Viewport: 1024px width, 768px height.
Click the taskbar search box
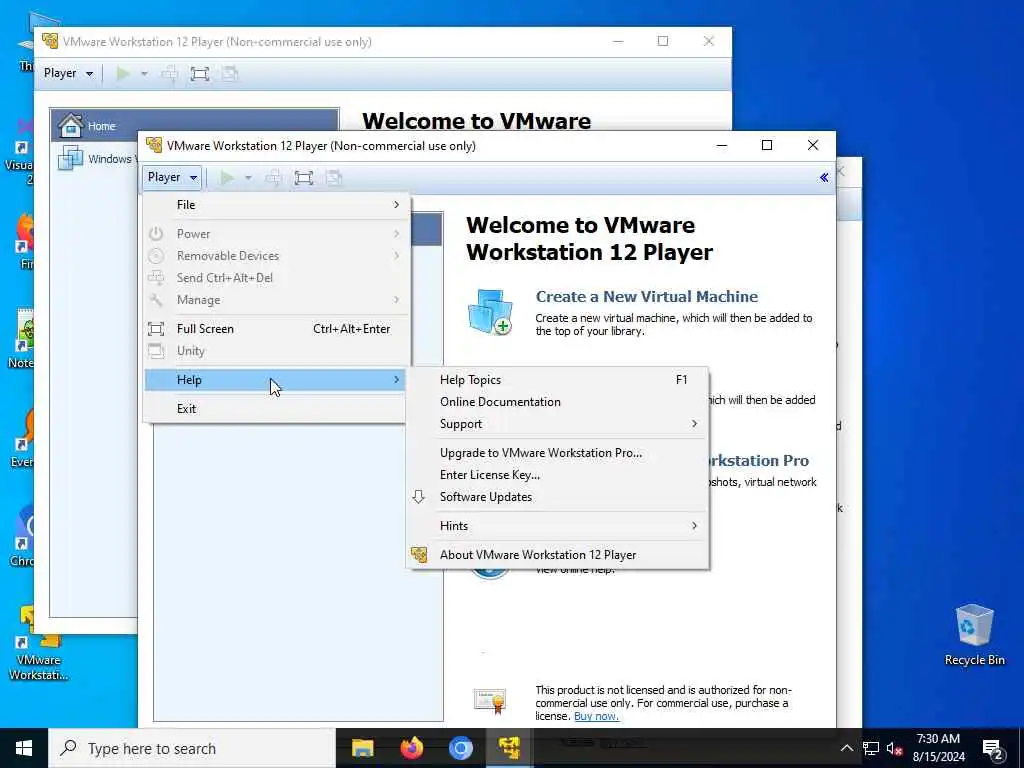(192, 748)
